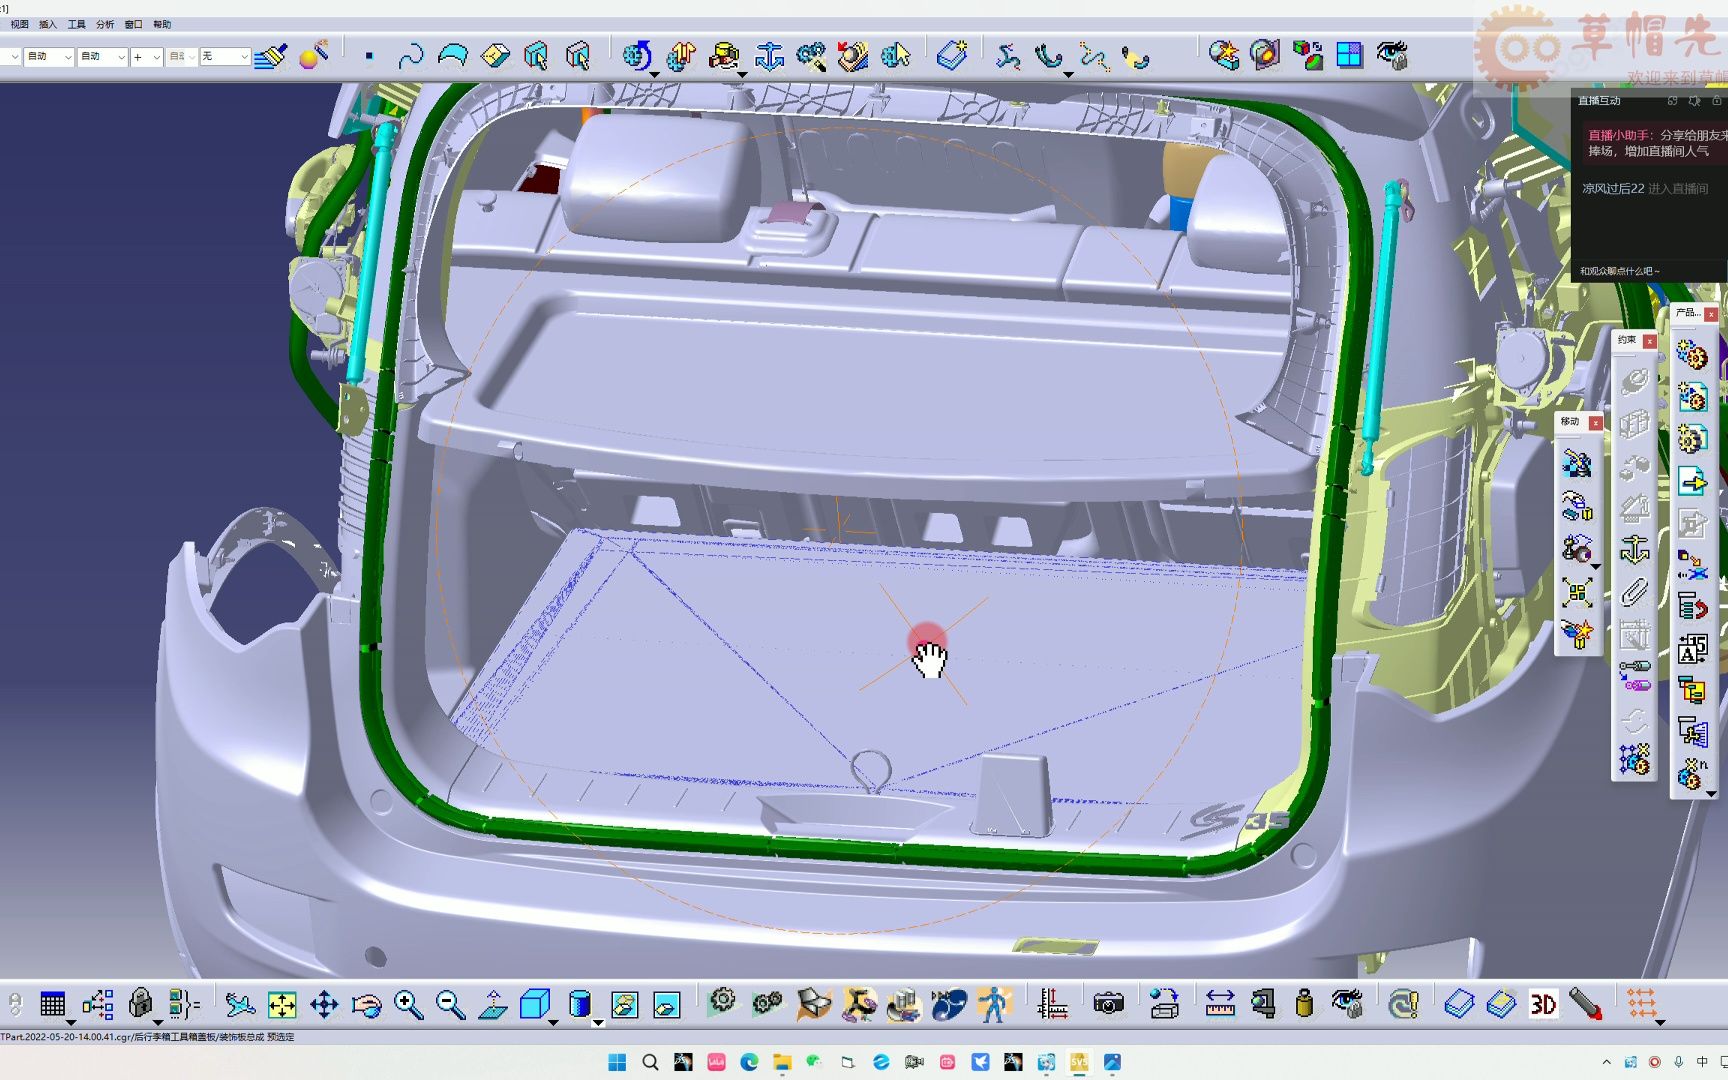Screen dimensions: 1728x1080
Task: Select the Pan four-arrow tool
Action: pos(324,1004)
